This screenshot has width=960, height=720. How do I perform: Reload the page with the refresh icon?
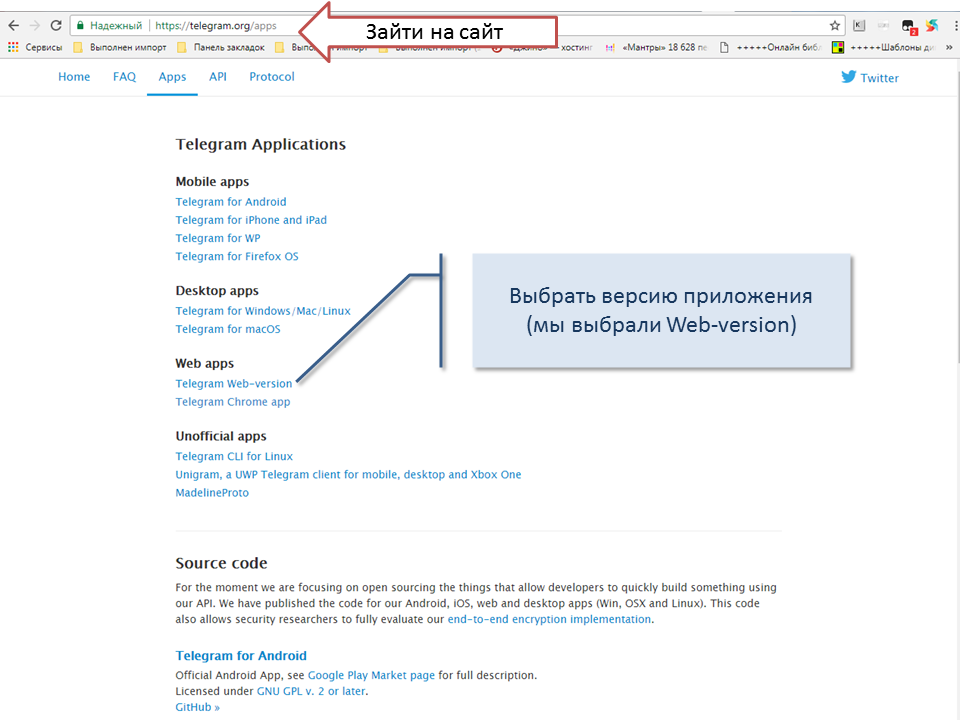click(x=56, y=25)
